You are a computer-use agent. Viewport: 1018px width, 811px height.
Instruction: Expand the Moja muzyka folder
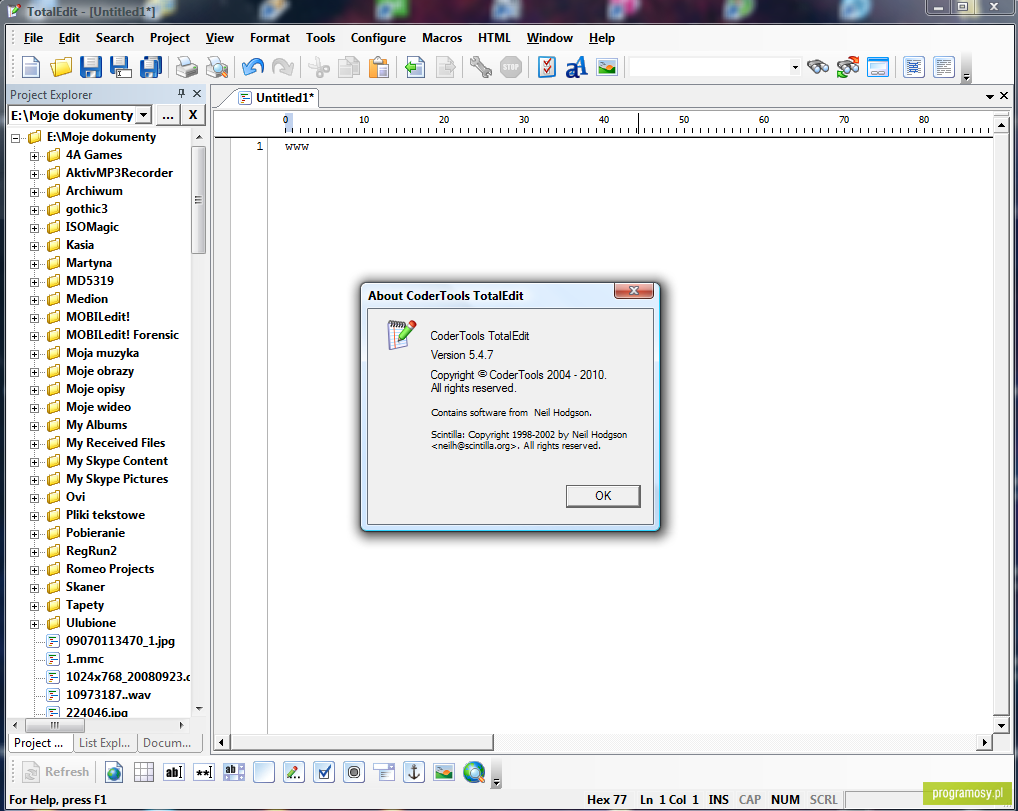(x=34, y=354)
